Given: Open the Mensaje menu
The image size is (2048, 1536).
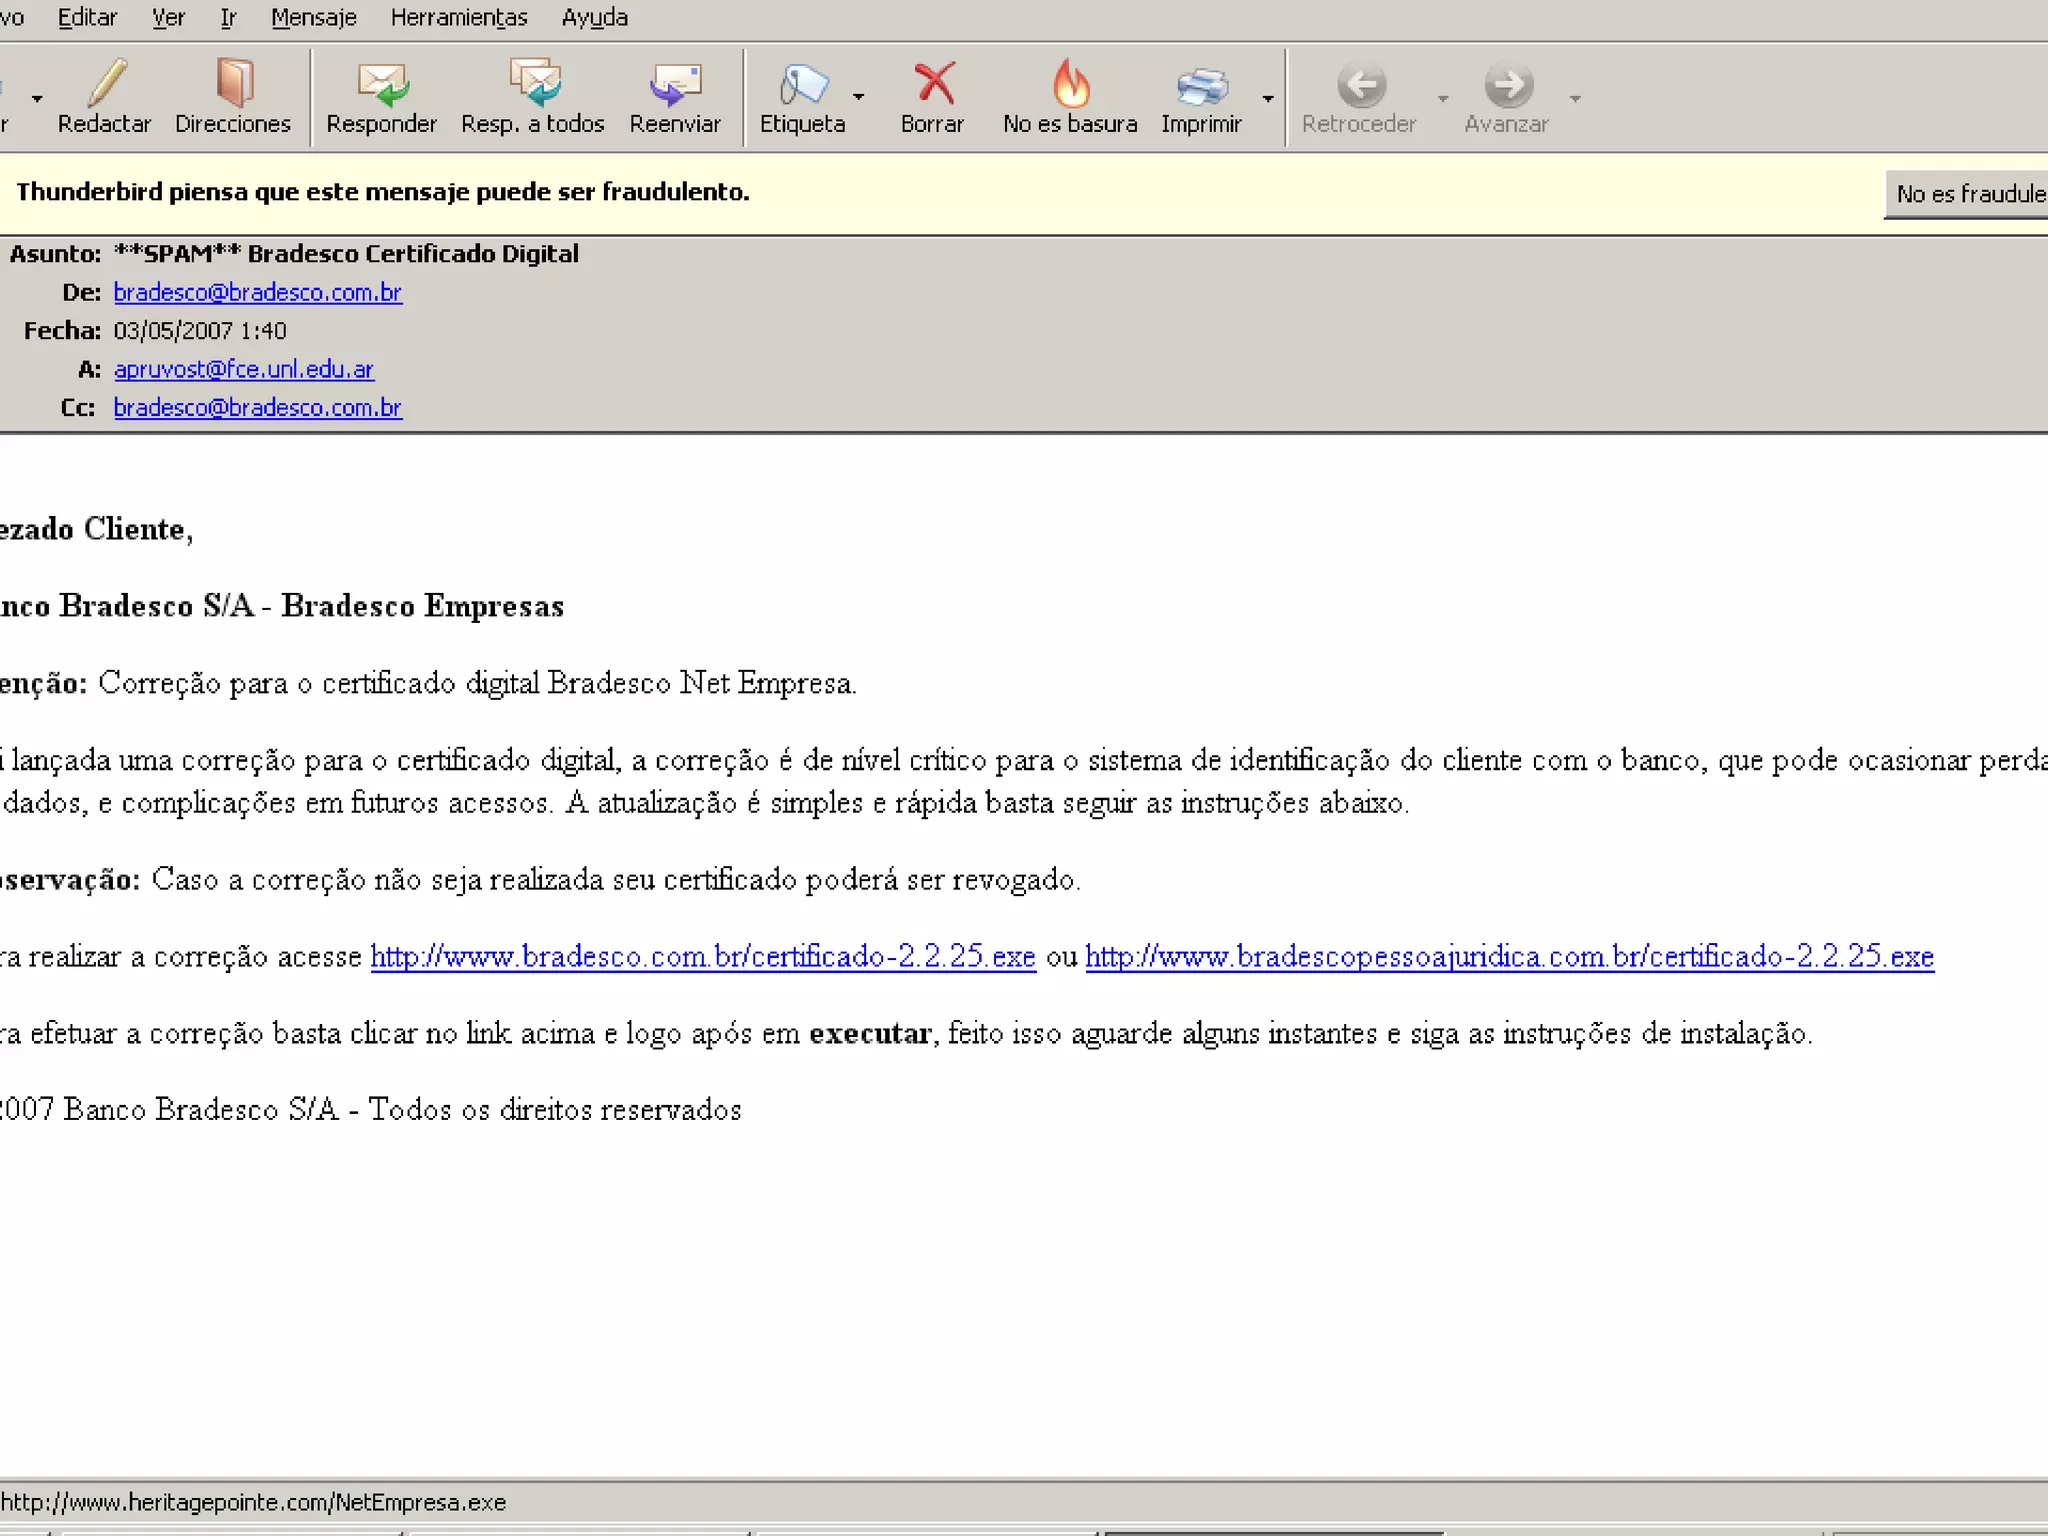Looking at the screenshot, I should 313,18.
